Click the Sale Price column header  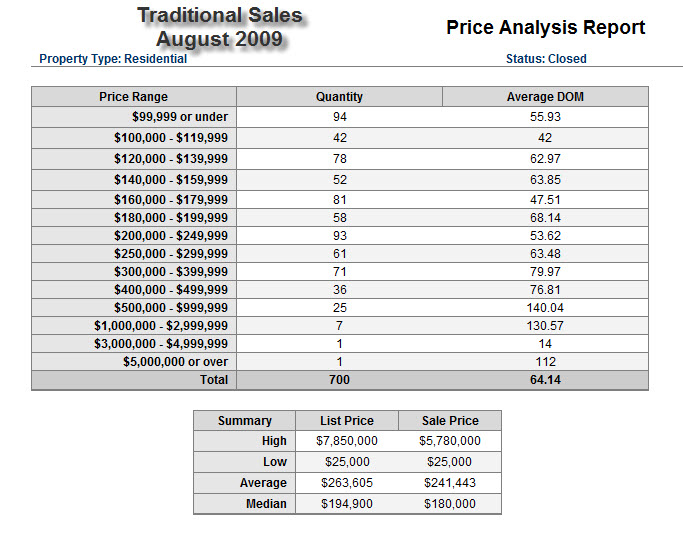pyautogui.click(x=449, y=421)
